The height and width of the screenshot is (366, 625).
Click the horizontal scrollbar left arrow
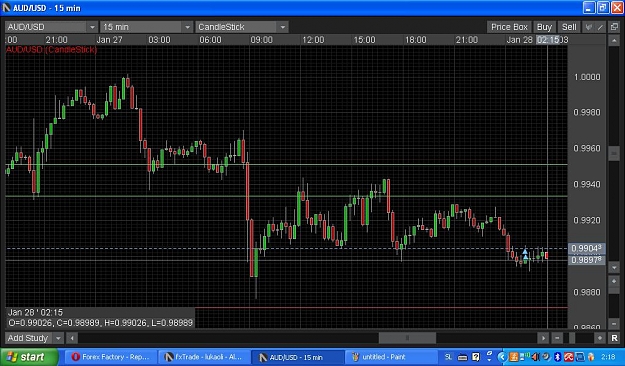72,338
